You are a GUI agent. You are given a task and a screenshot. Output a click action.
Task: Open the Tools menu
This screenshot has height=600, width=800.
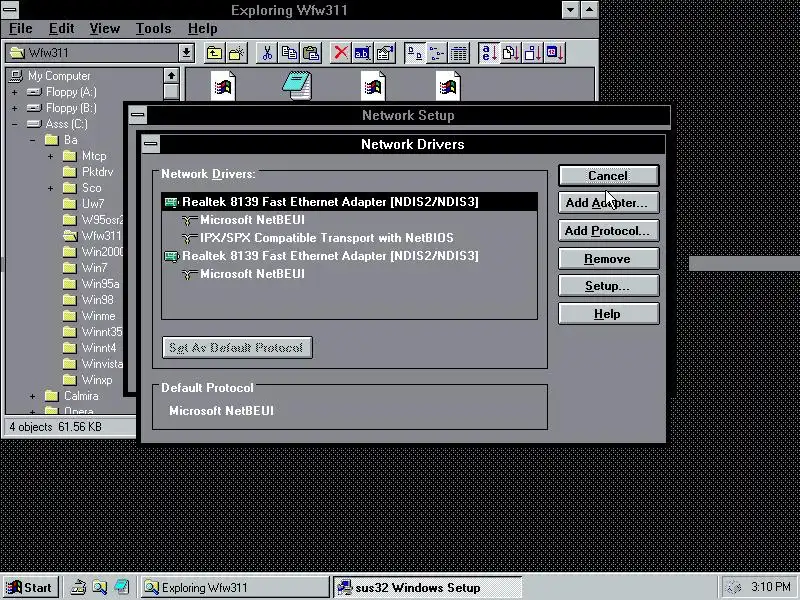click(x=153, y=29)
